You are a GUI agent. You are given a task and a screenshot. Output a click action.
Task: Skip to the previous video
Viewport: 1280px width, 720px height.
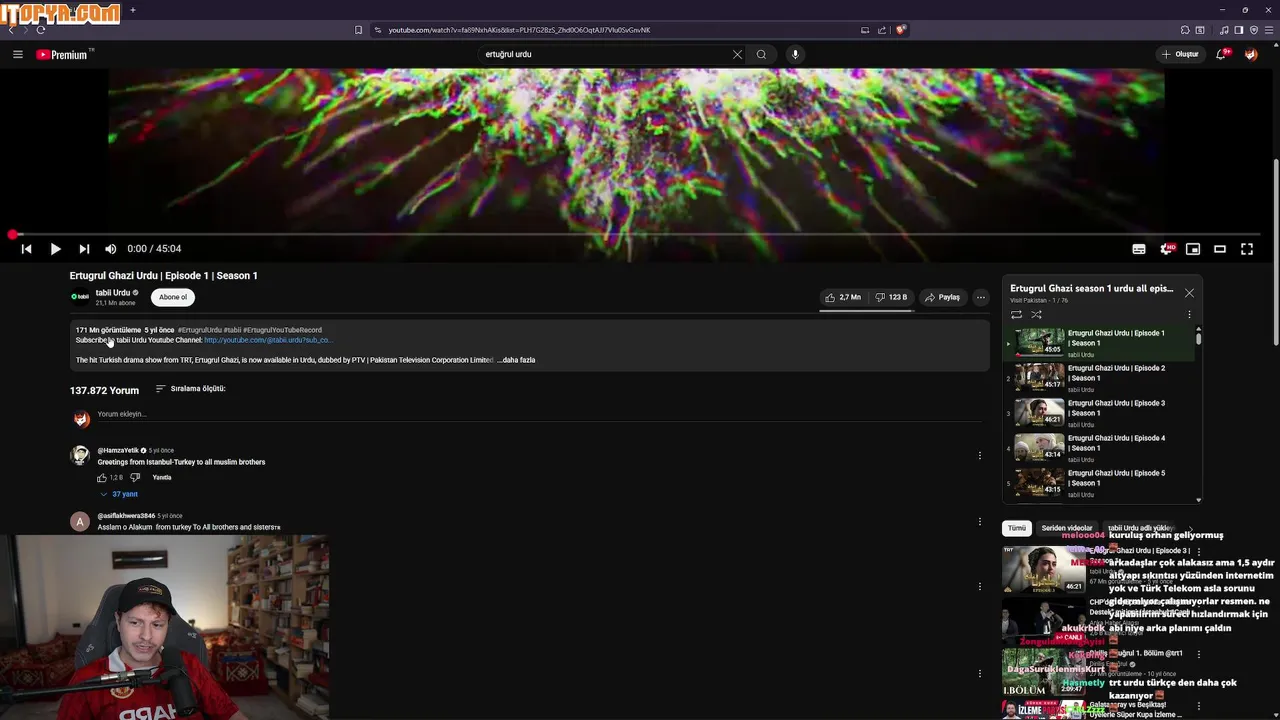26,249
